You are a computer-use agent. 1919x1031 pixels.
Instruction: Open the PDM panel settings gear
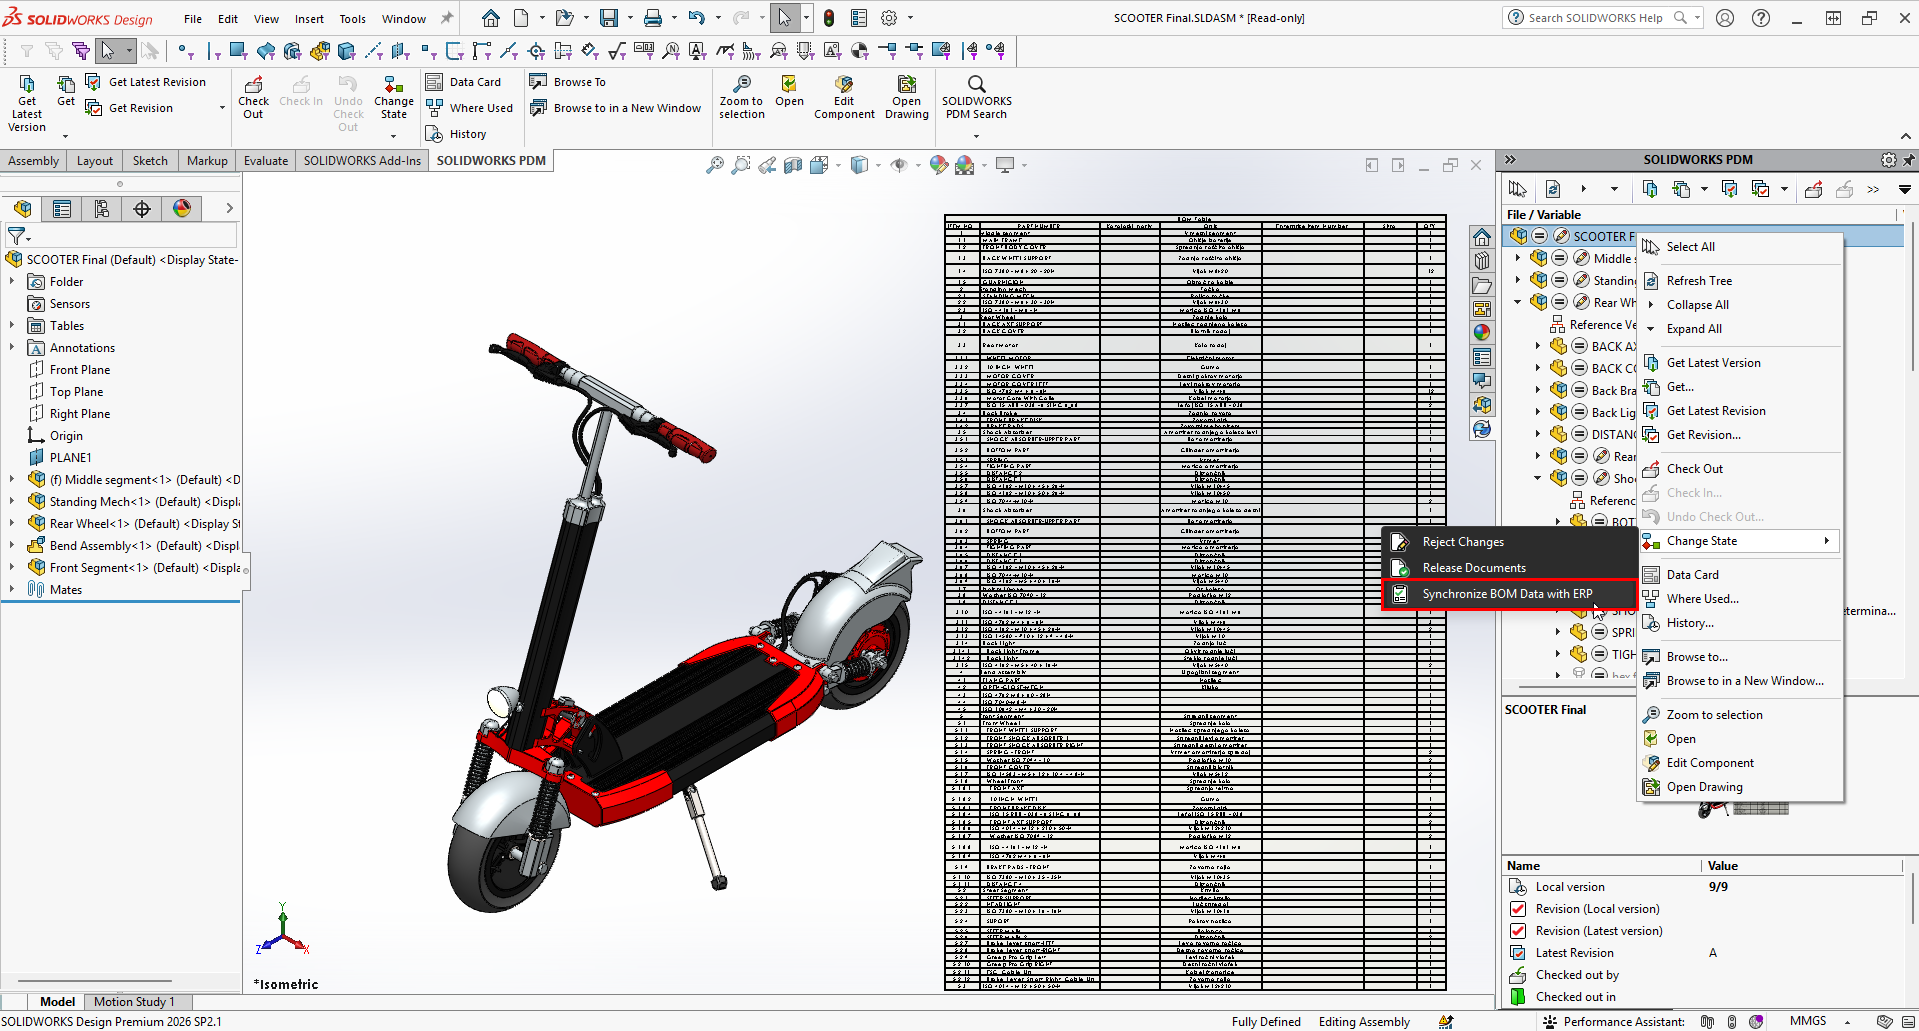[1888, 160]
